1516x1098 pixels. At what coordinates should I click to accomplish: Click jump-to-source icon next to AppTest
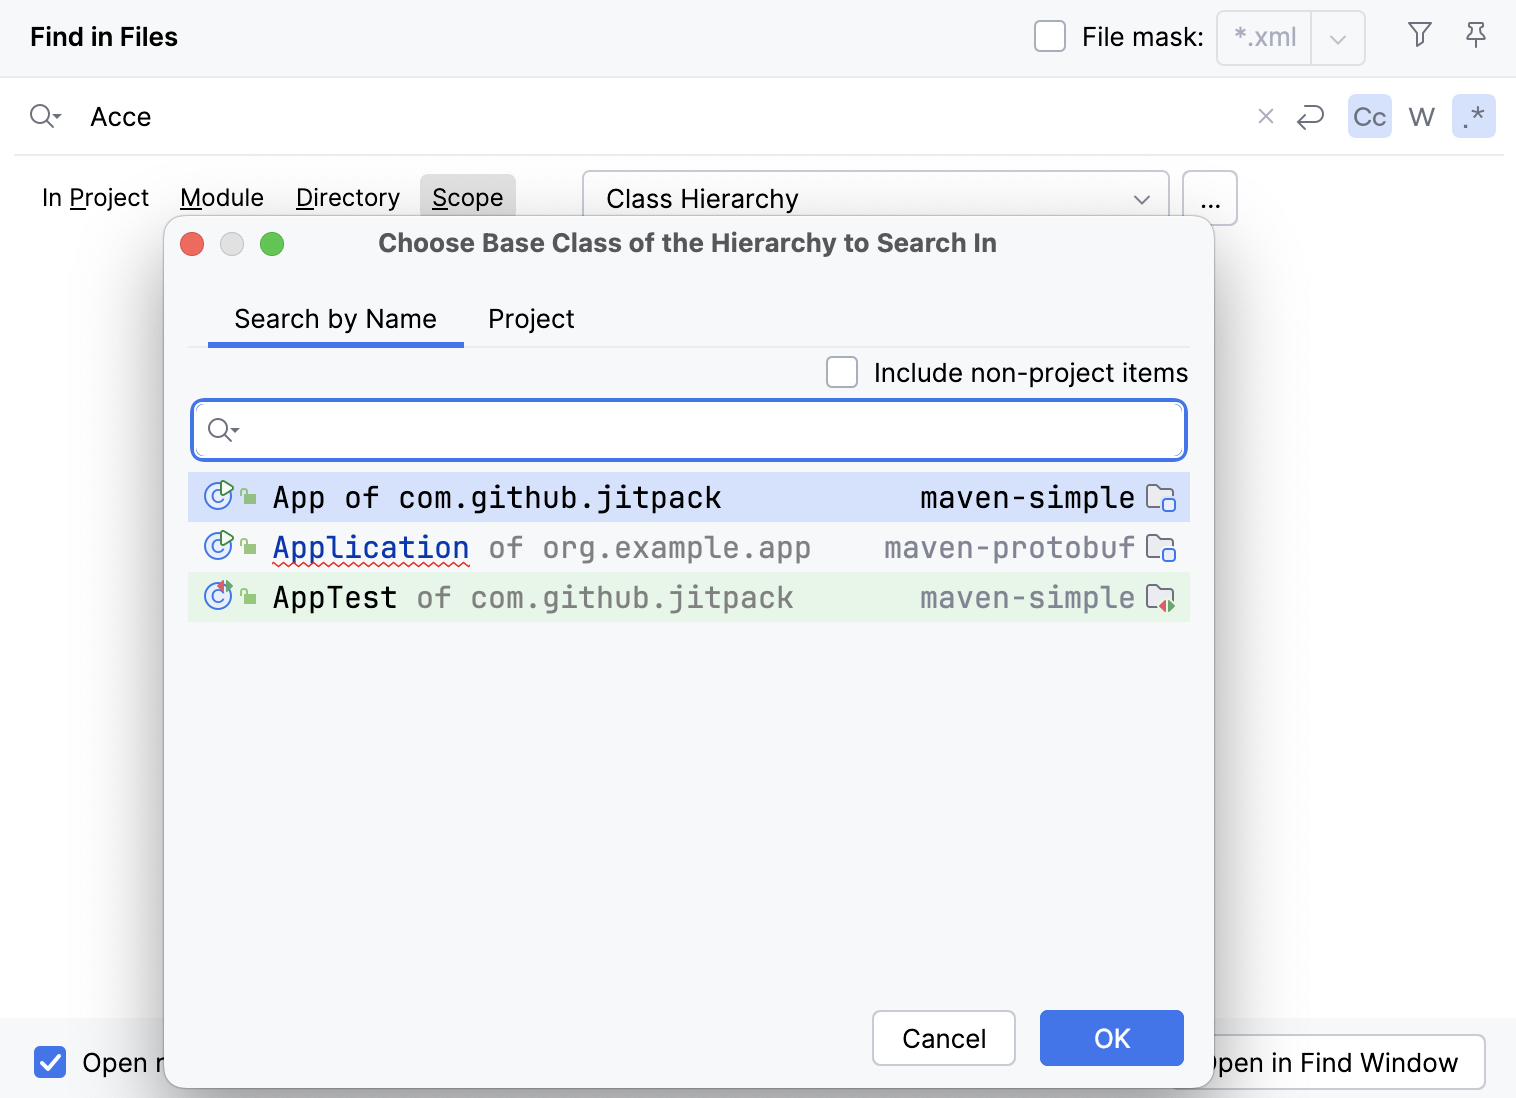point(1160,597)
